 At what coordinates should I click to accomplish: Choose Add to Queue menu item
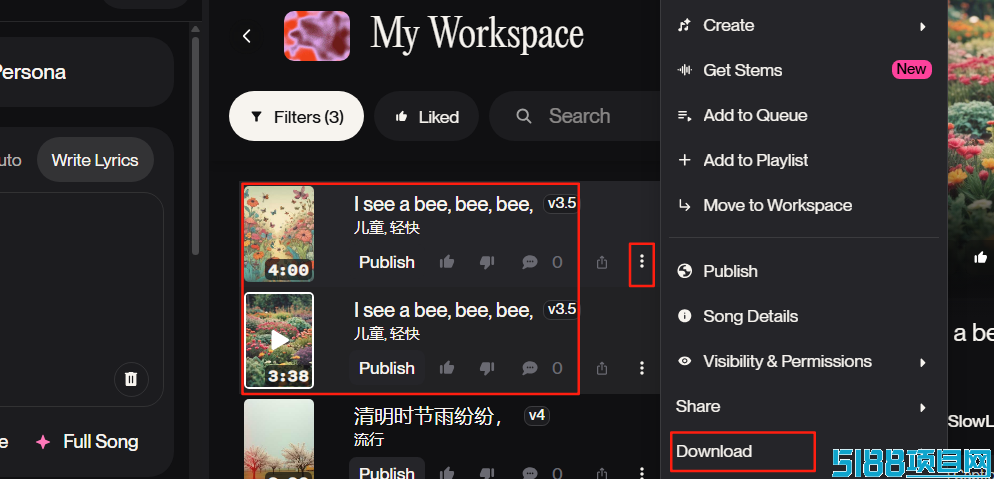[804, 115]
